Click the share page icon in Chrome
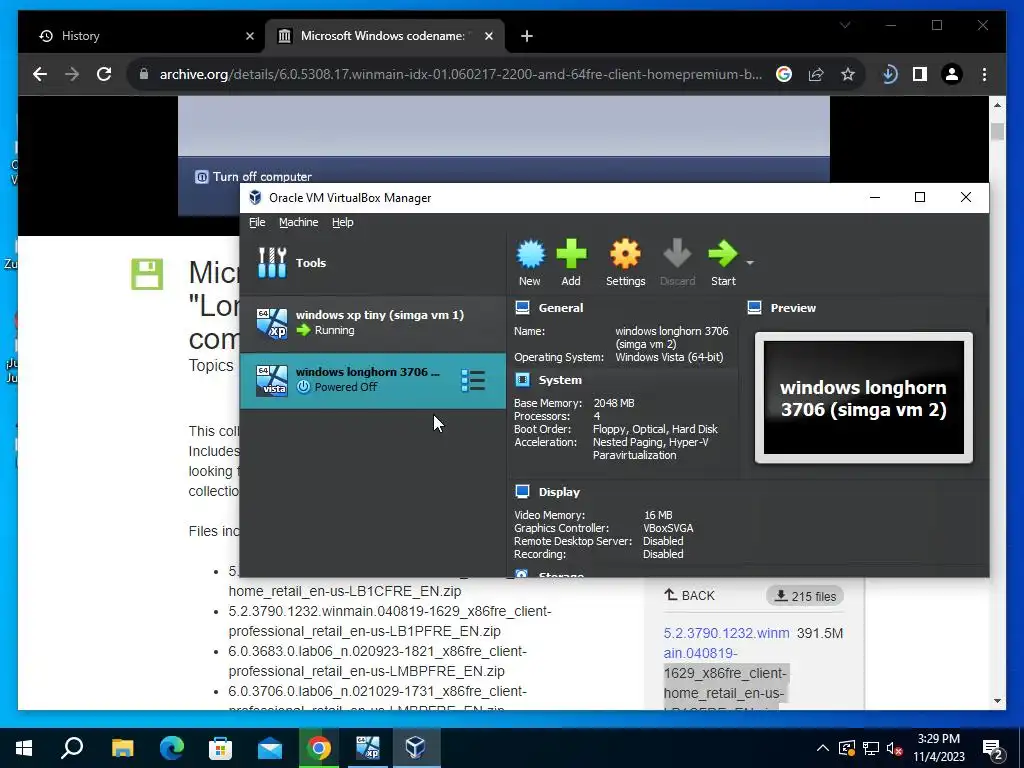Screen dimensions: 1024x768 [x=816, y=74]
